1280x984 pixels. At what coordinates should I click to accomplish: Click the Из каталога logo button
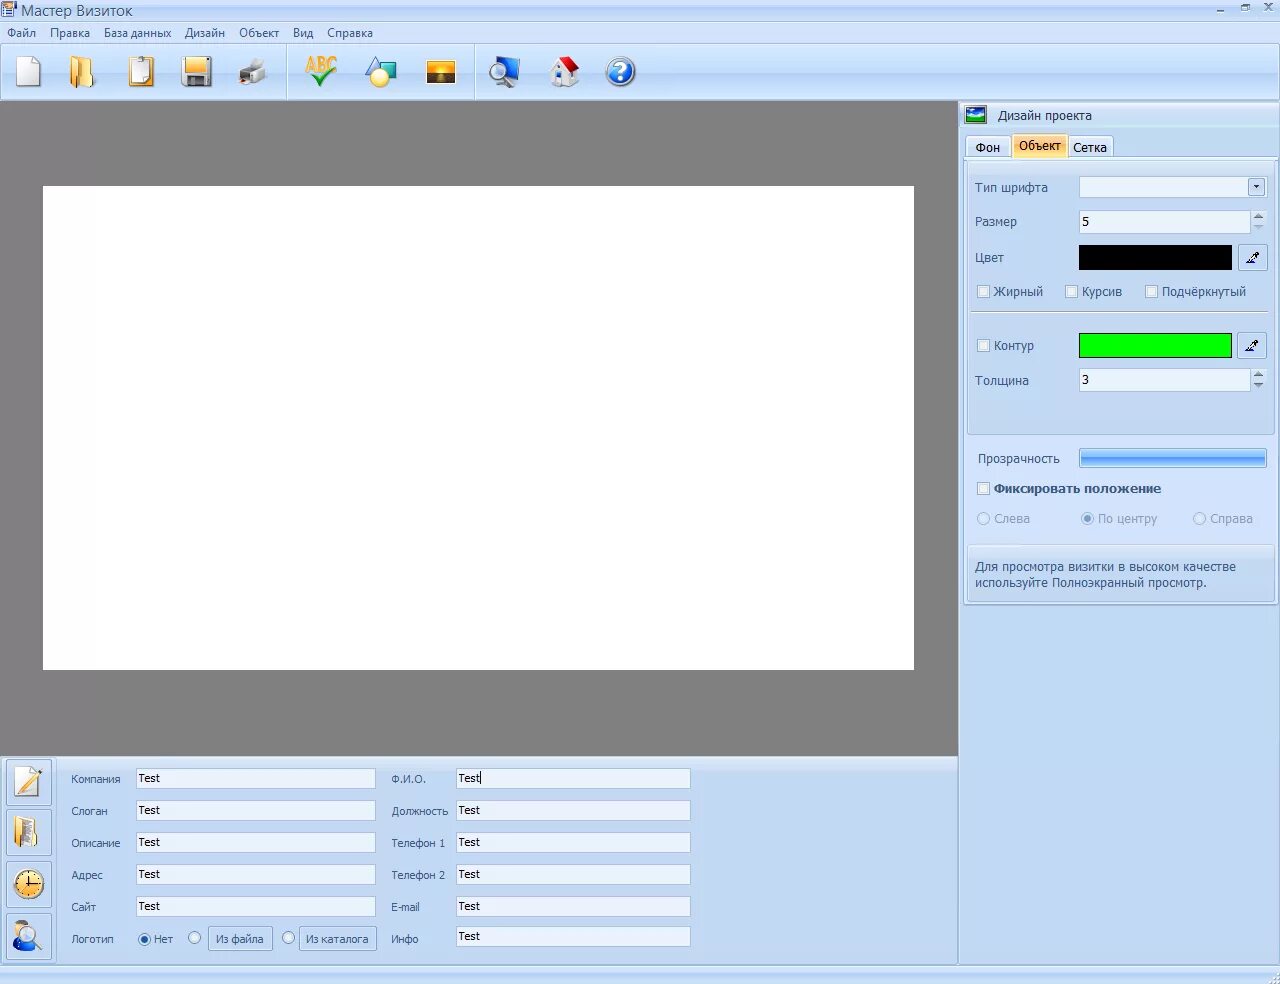click(x=337, y=939)
